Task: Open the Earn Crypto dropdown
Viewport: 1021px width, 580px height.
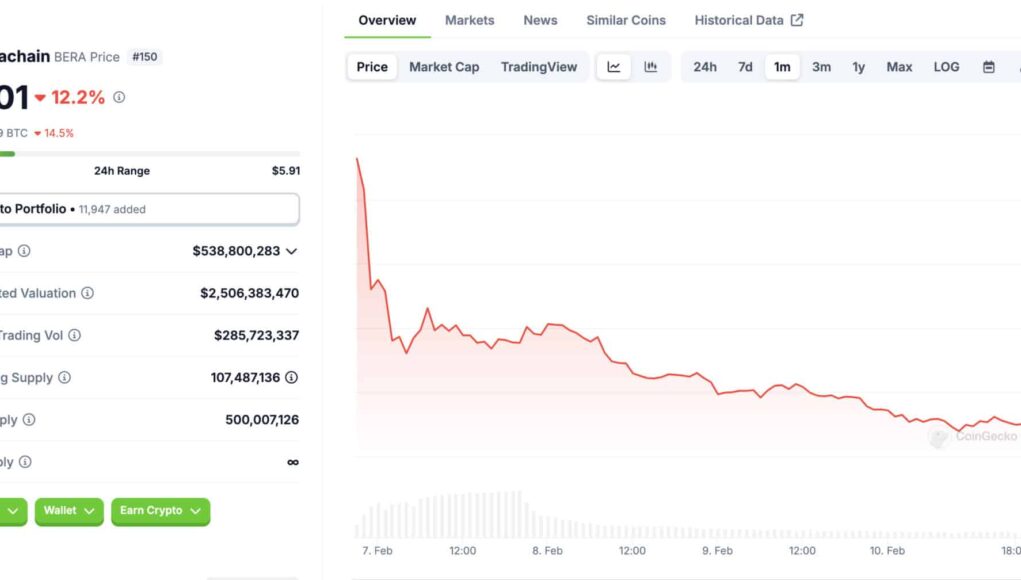Action: coord(160,511)
